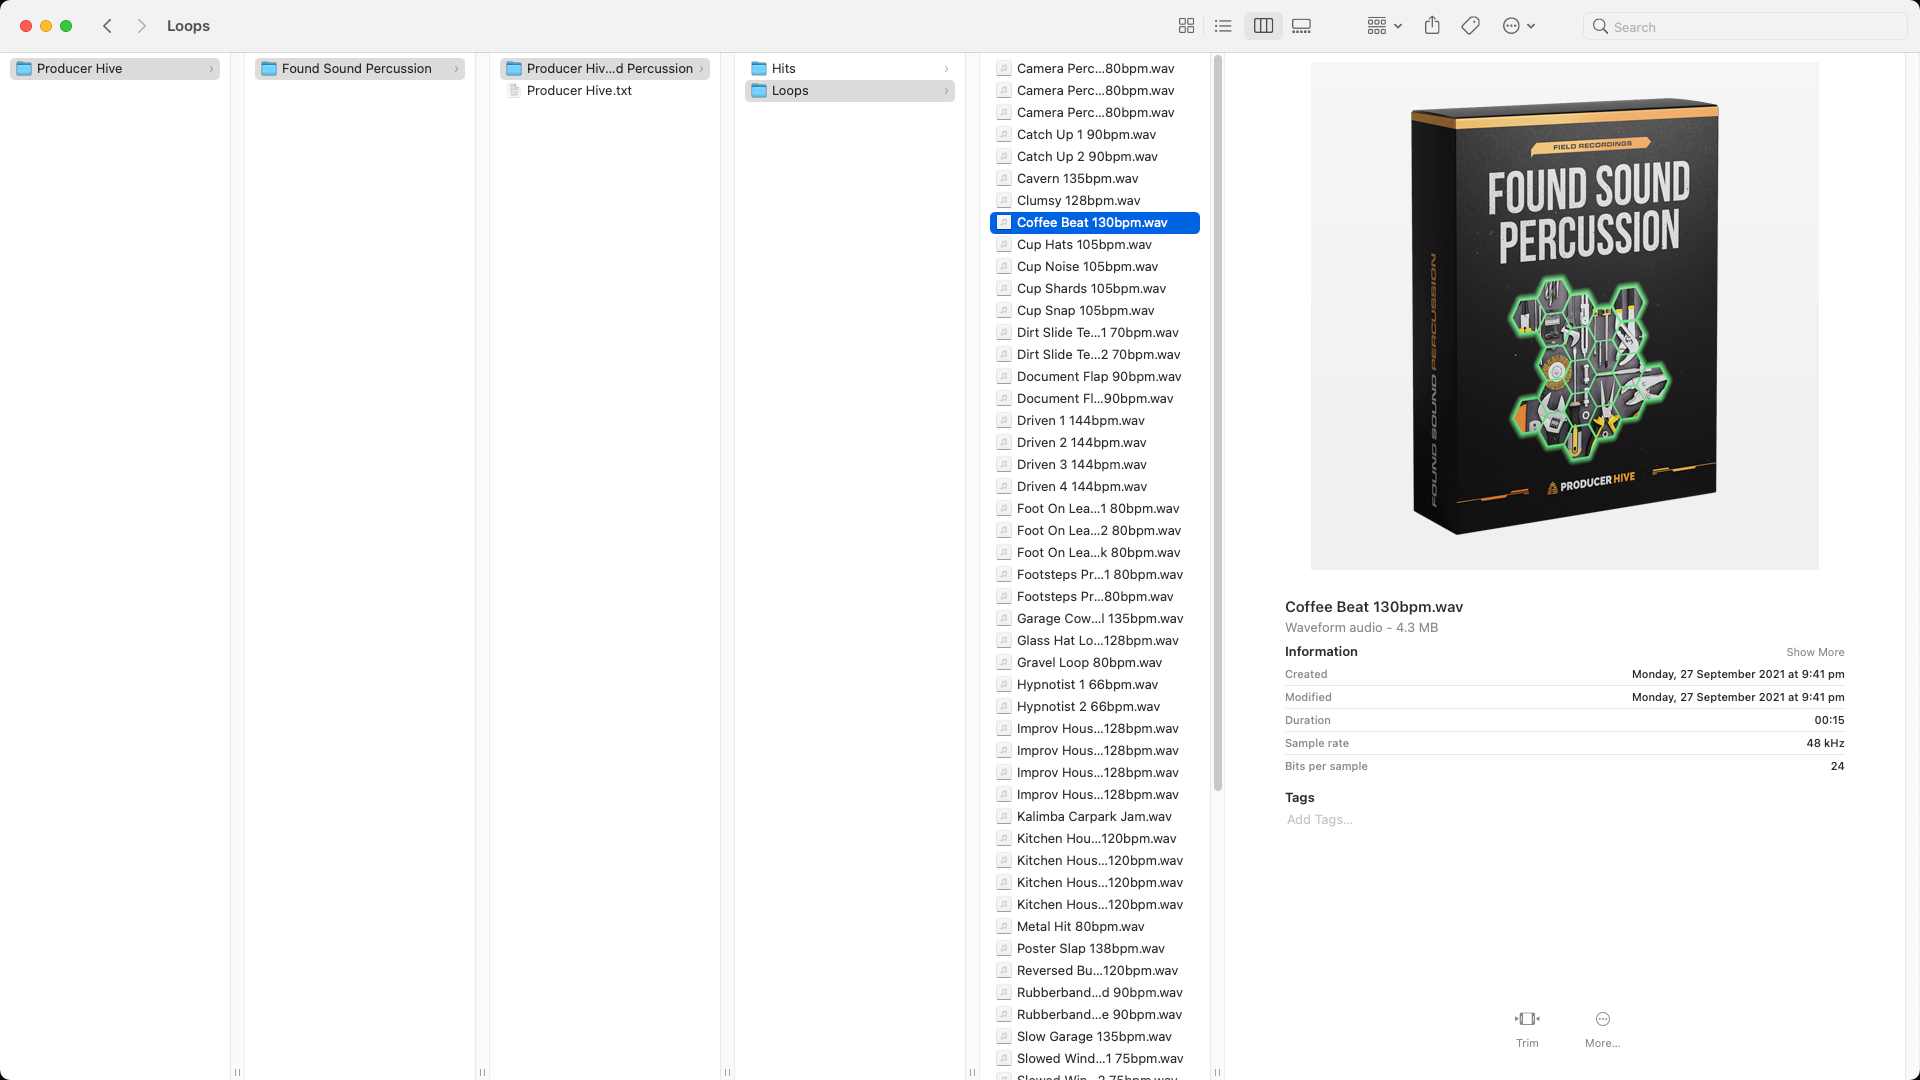Click the green zoom window button

(66, 26)
